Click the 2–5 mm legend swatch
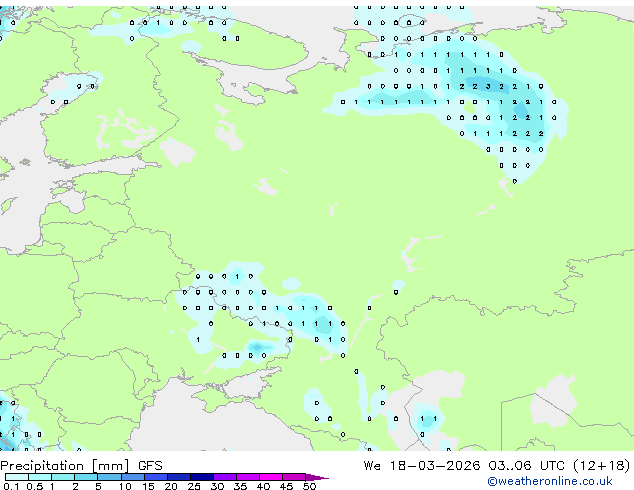This screenshot has height=490, width=634. 86,477
